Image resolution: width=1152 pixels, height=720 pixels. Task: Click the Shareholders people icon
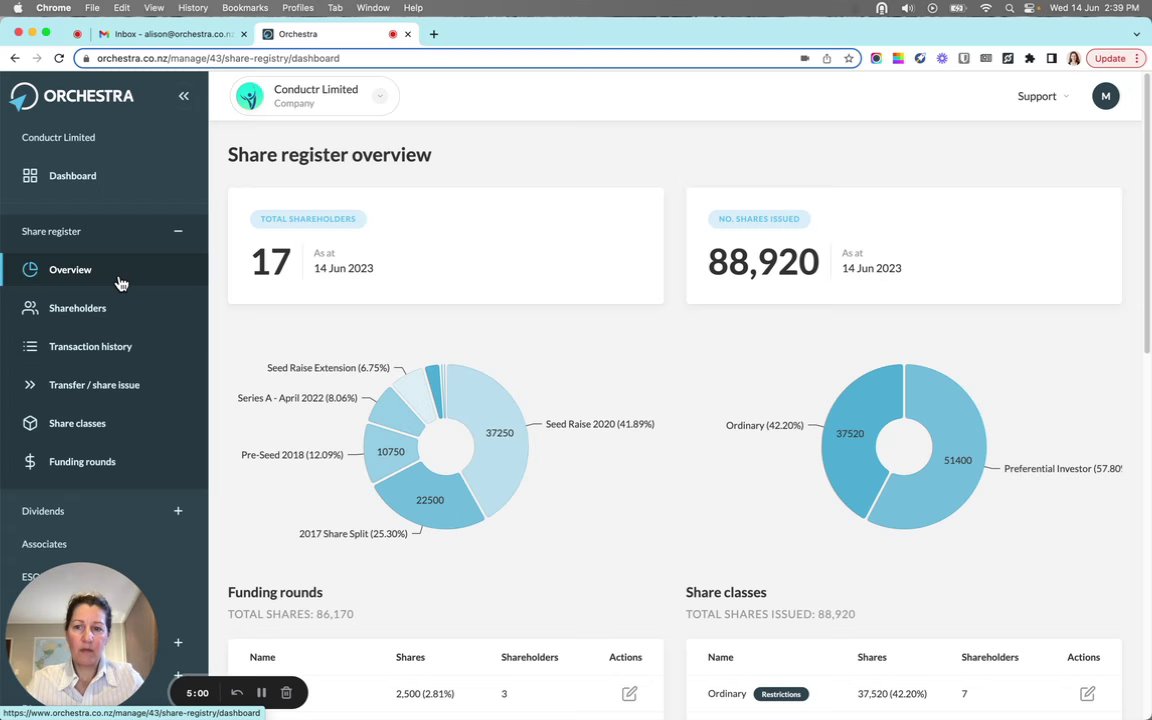pos(30,308)
